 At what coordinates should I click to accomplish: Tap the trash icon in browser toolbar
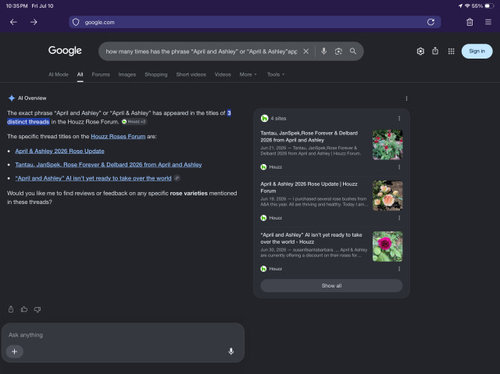pos(470,22)
